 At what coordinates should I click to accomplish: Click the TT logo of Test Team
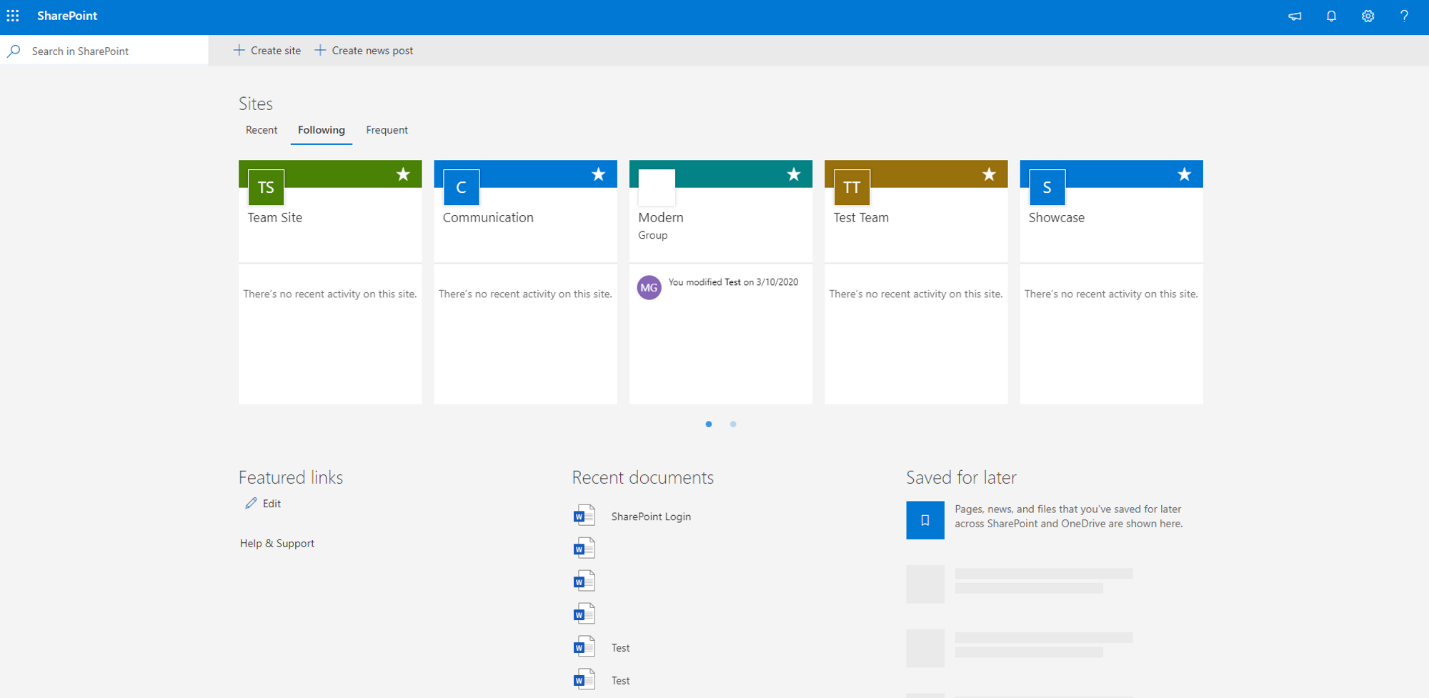[852, 187]
